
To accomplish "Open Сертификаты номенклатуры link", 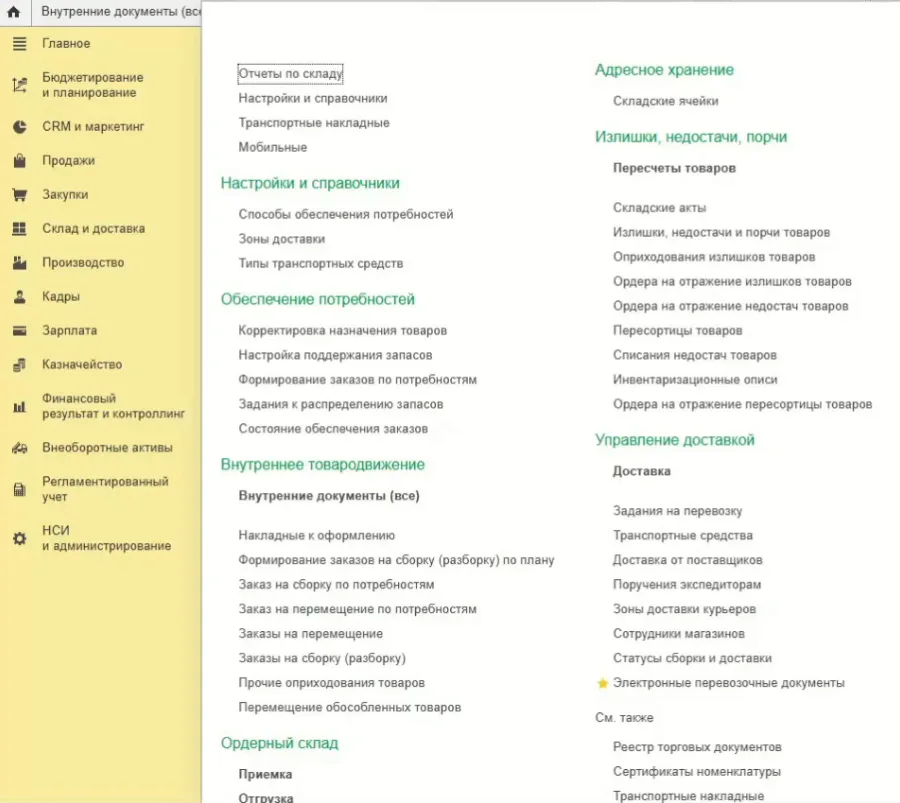I will [697, 771].
